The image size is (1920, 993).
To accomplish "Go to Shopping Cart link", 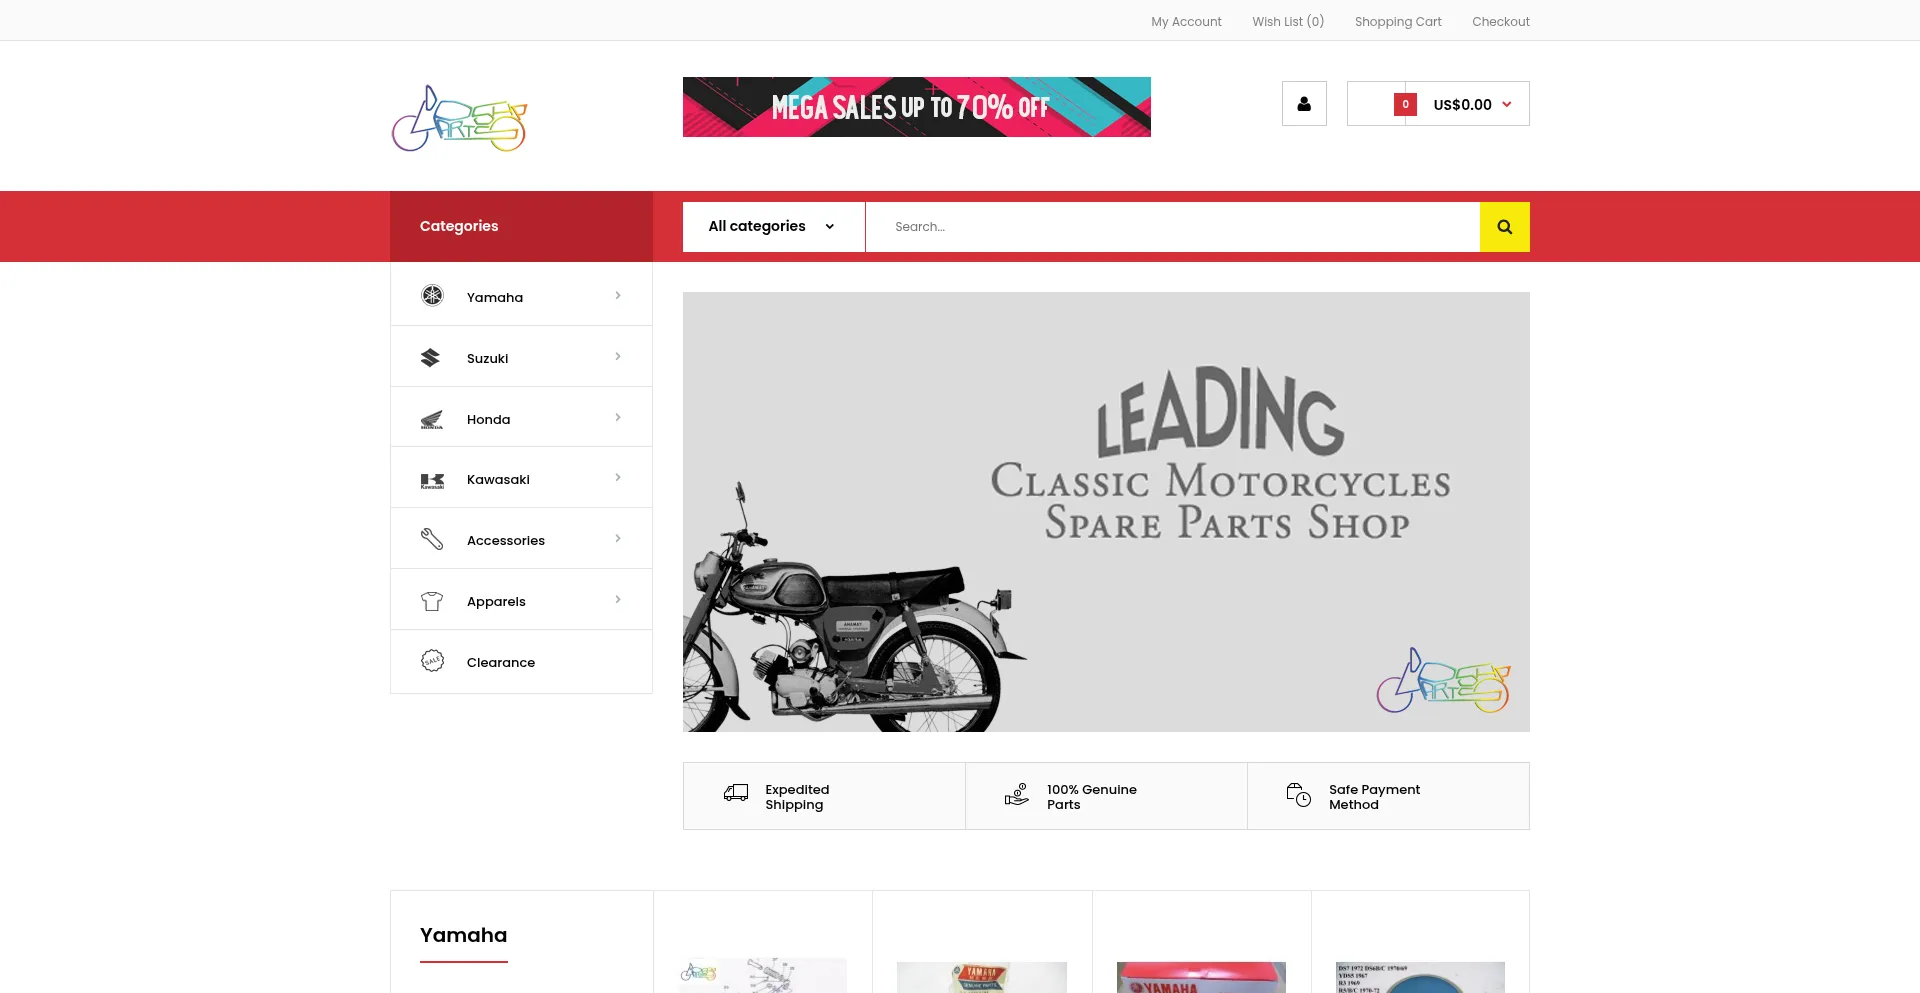I will click(x=1398, y=21).
